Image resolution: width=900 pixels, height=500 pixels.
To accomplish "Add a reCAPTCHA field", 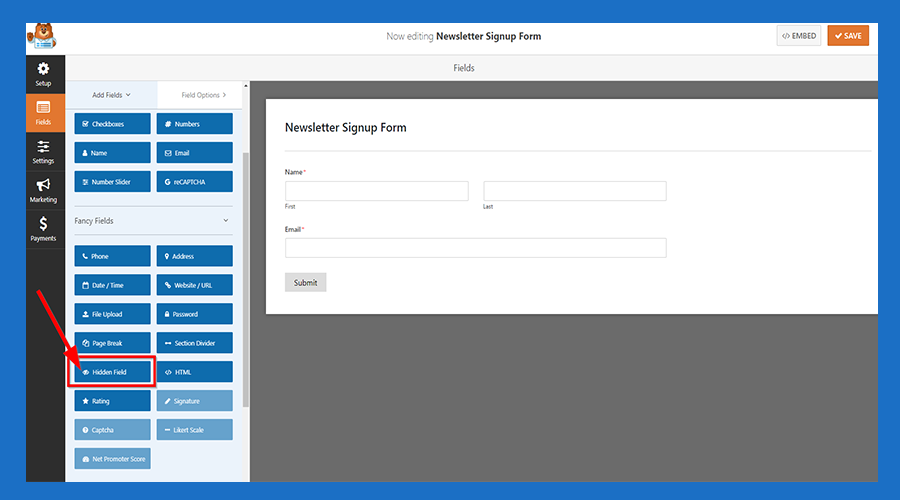I will click(x=194, y=182).
